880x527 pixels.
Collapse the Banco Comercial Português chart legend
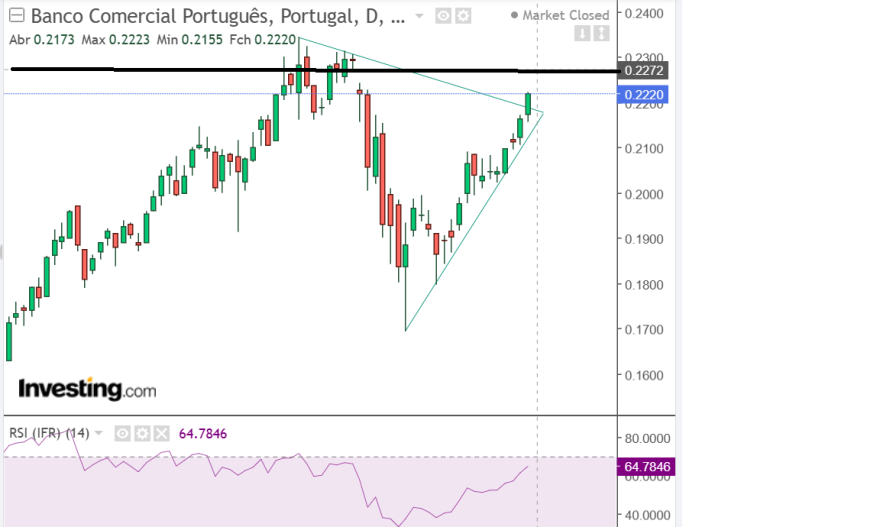click(x=17, y=15)
